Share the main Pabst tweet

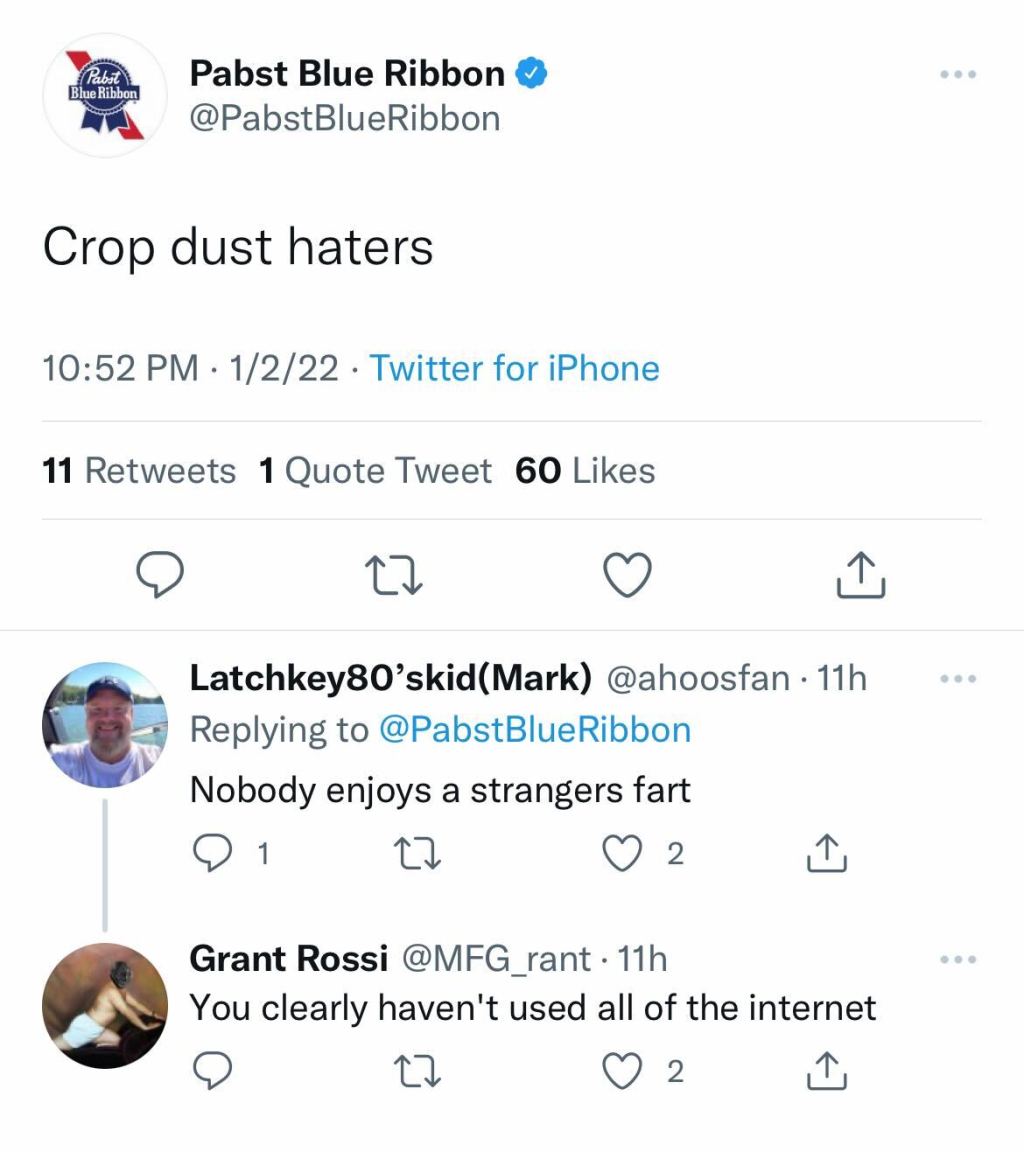[861, 576]
